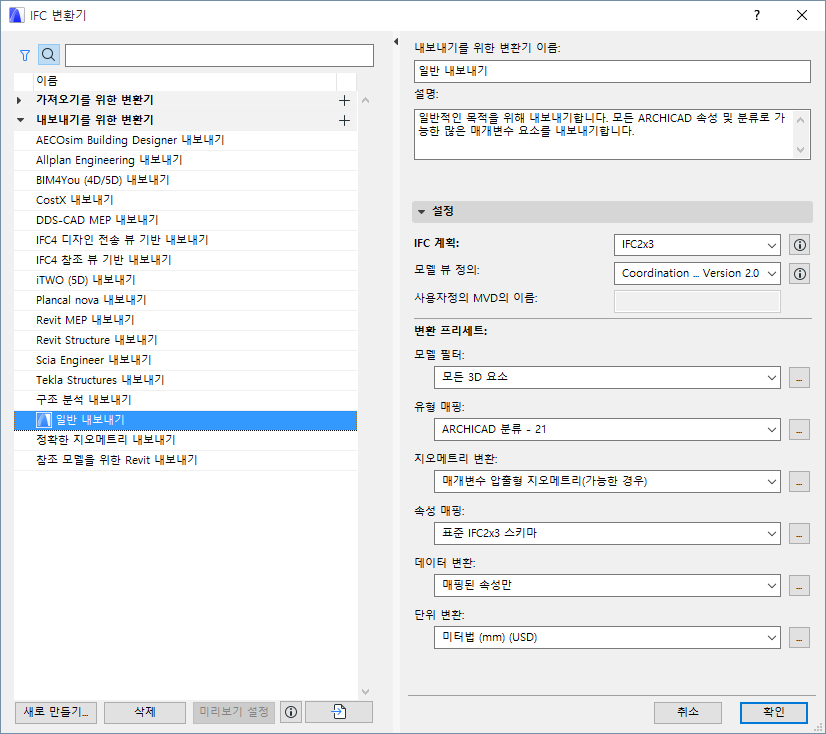Click the export translator file icon at bottom
The width and height of the screenshot is (826, 734).
[x=340, y=712]
